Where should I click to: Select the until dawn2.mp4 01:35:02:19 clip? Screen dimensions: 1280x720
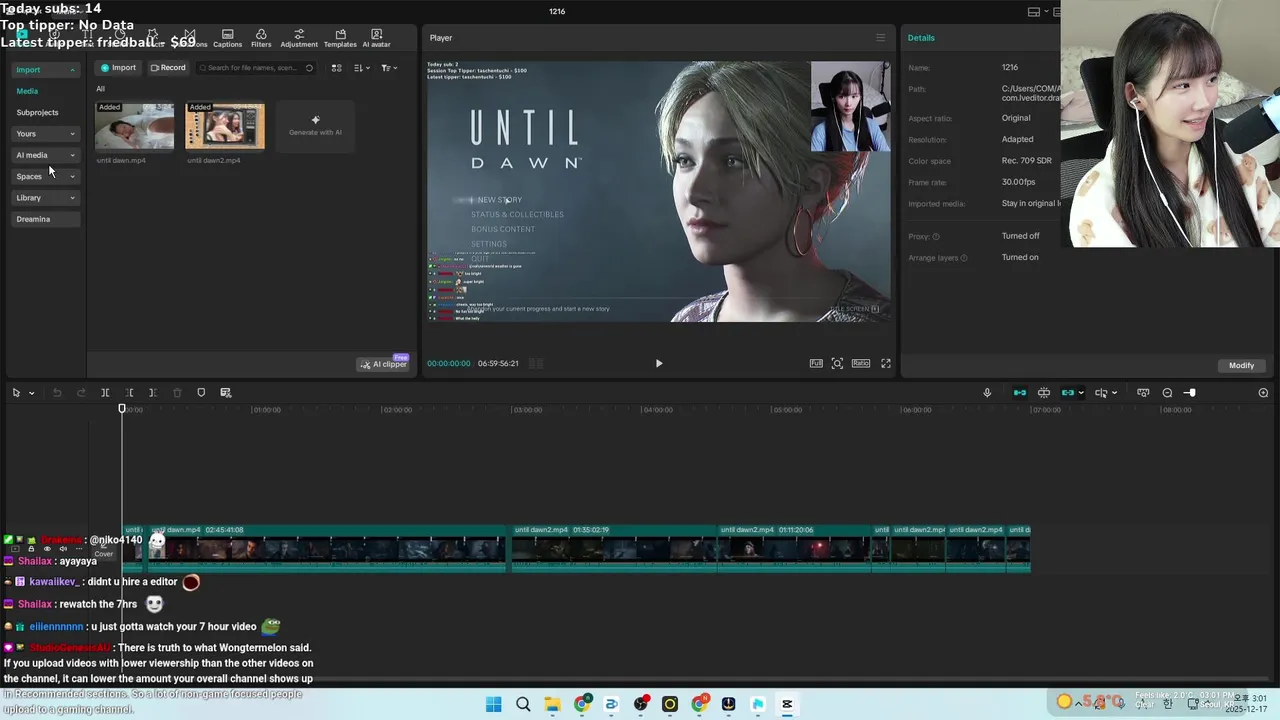pos(614,549)
